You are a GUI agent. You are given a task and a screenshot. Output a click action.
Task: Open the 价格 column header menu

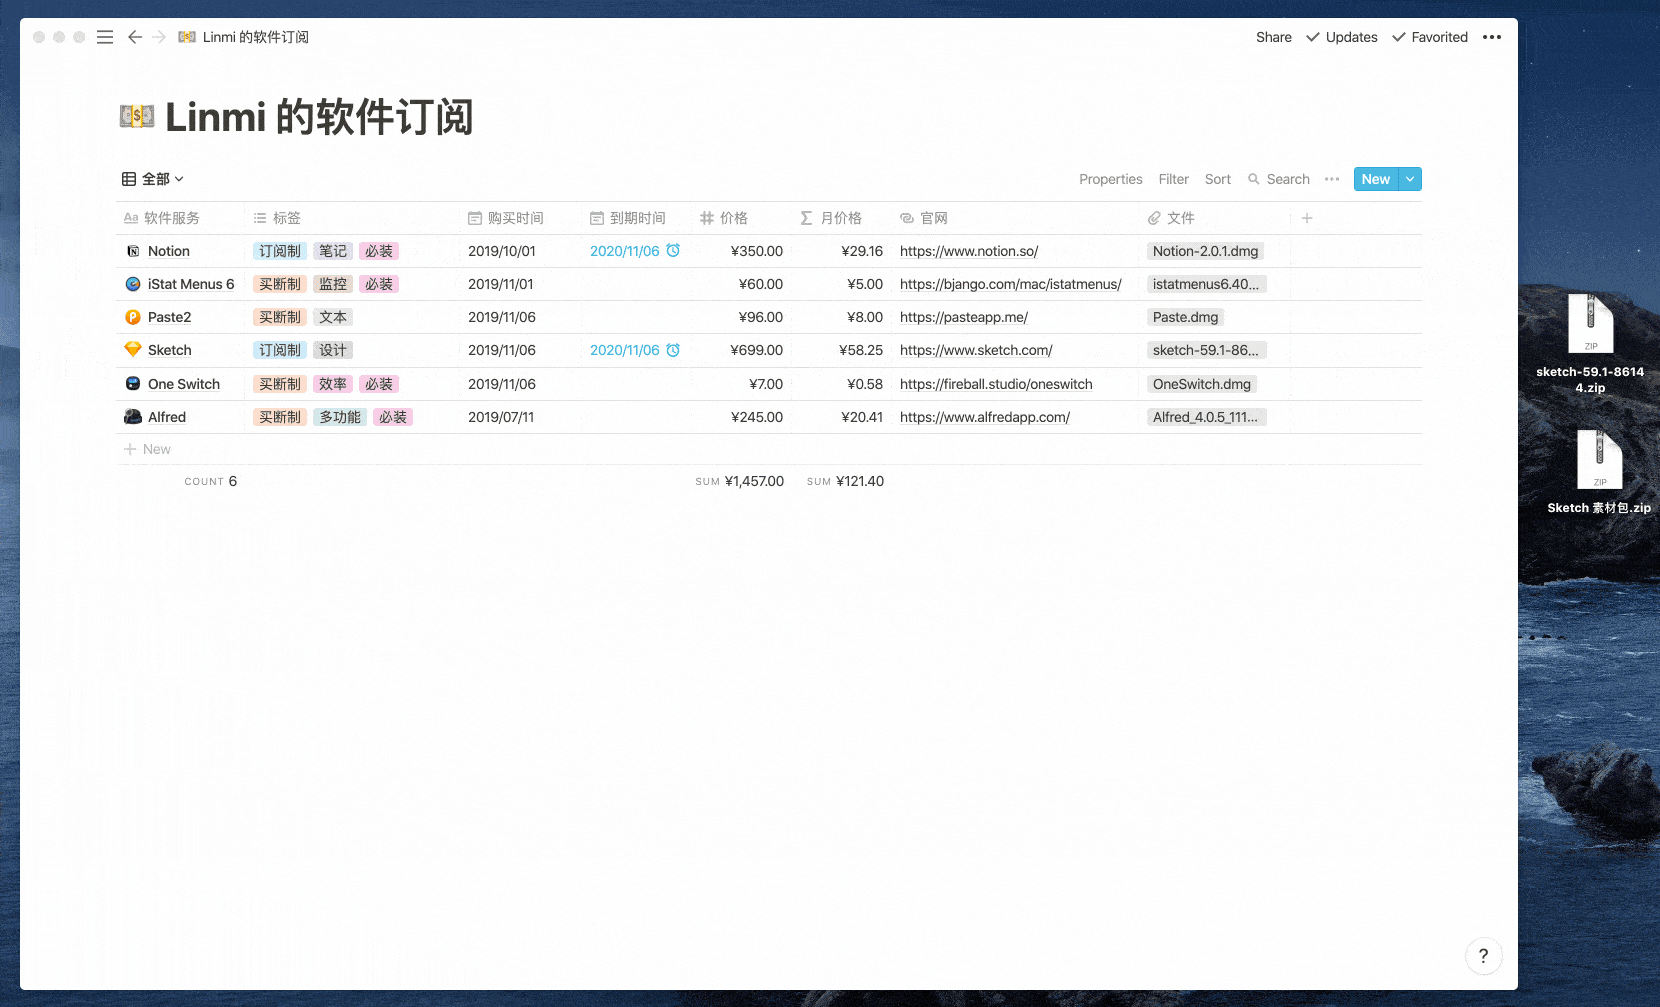point(742,218)
